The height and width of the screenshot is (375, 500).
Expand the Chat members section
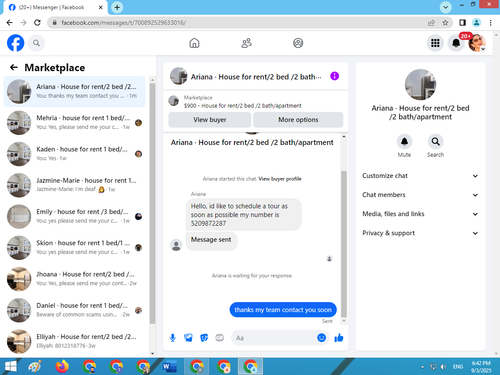420,195
